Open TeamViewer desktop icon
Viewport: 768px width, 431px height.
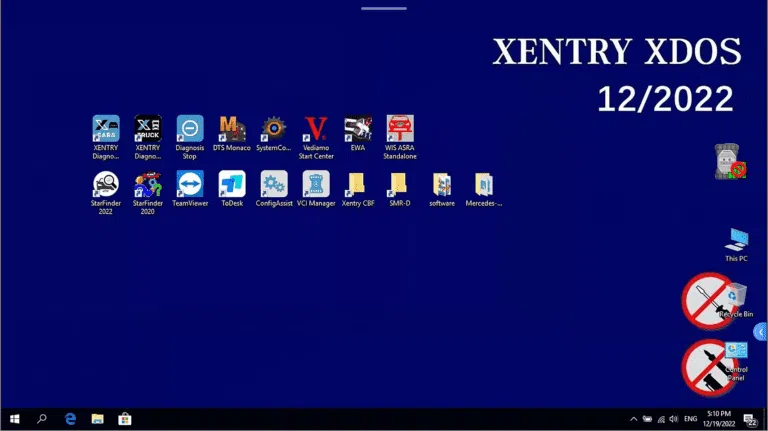coord(190,189)
